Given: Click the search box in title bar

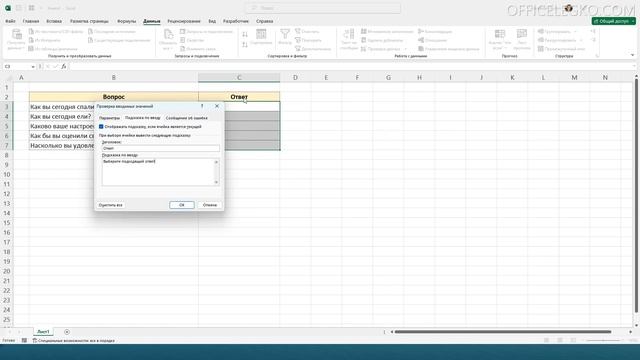Looking at the screenshot, I should (x=322, y=8).
